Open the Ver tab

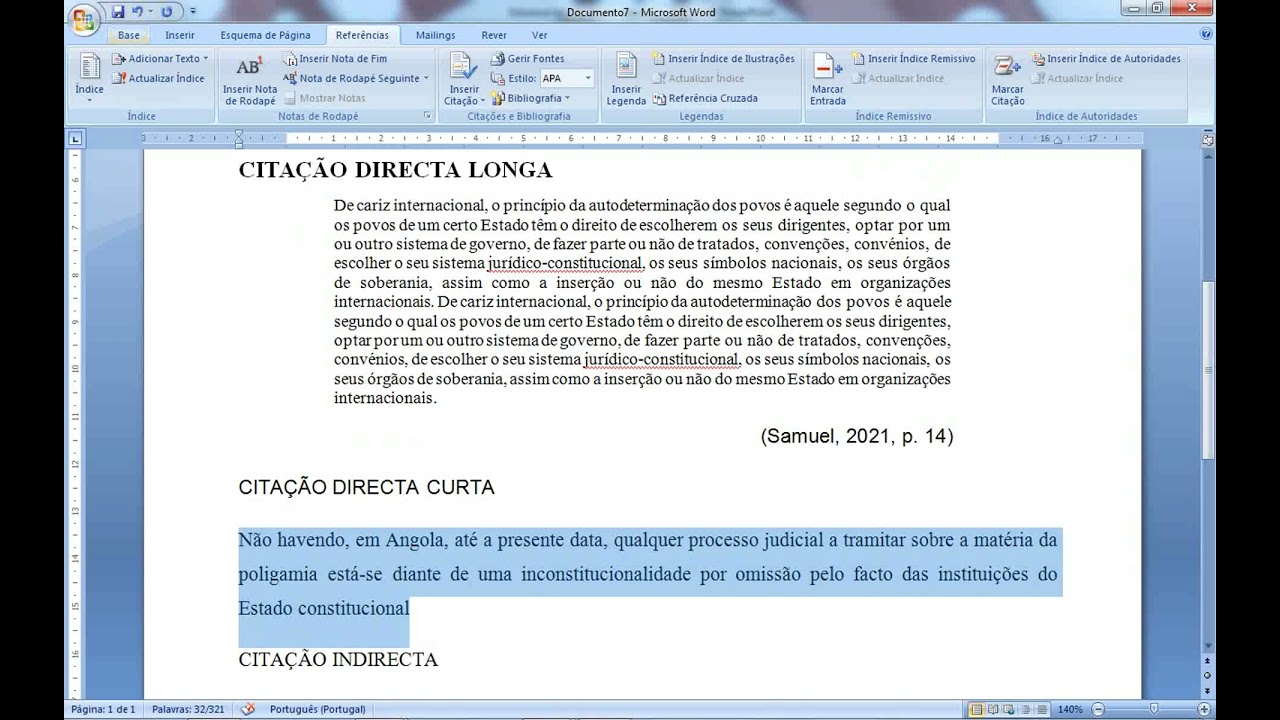point(540,35)
